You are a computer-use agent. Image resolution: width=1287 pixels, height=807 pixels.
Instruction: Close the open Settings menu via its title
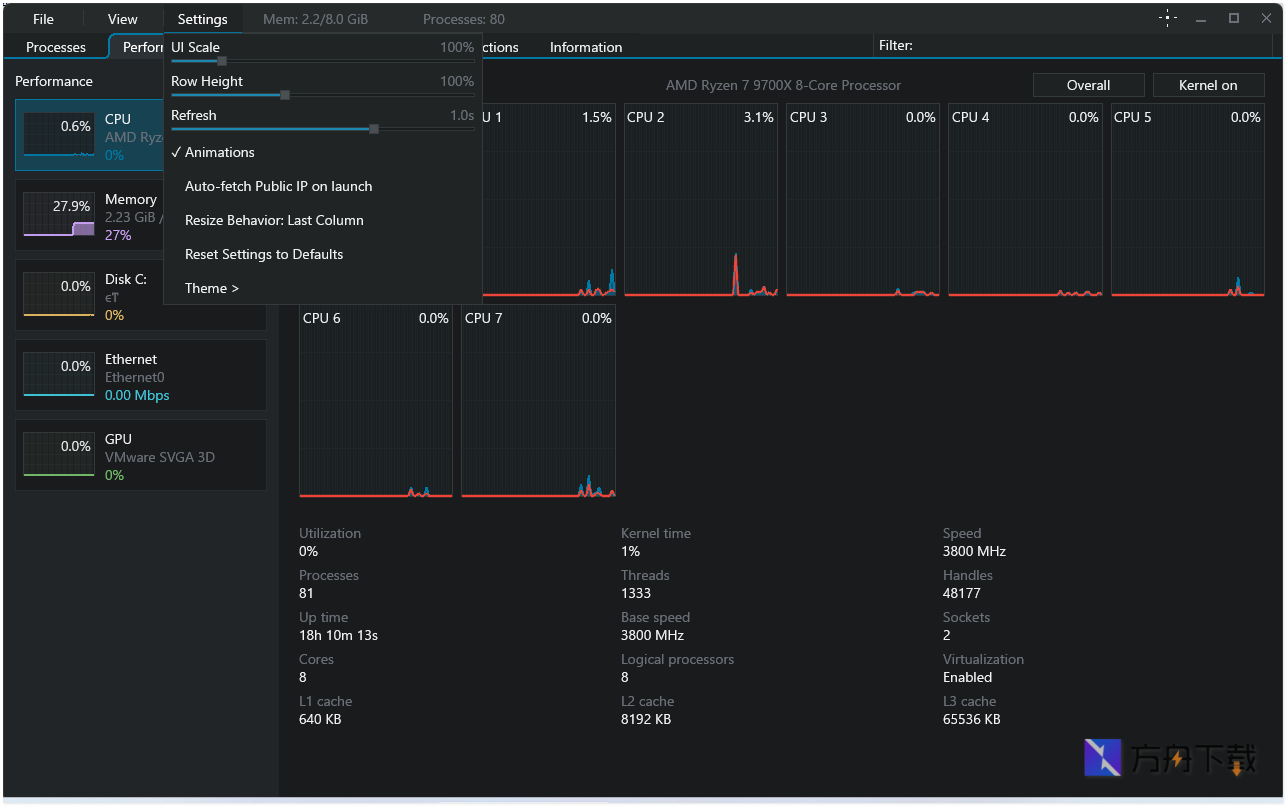tap(202, 19)
